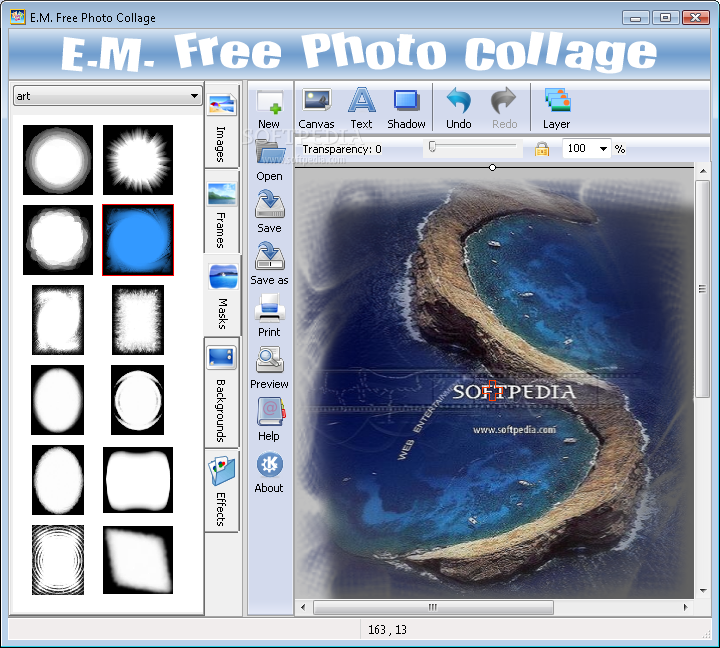Minimize the E.M. Free Photo Collage window
This screenshot has height=648, width=720.
pos(636,17)
